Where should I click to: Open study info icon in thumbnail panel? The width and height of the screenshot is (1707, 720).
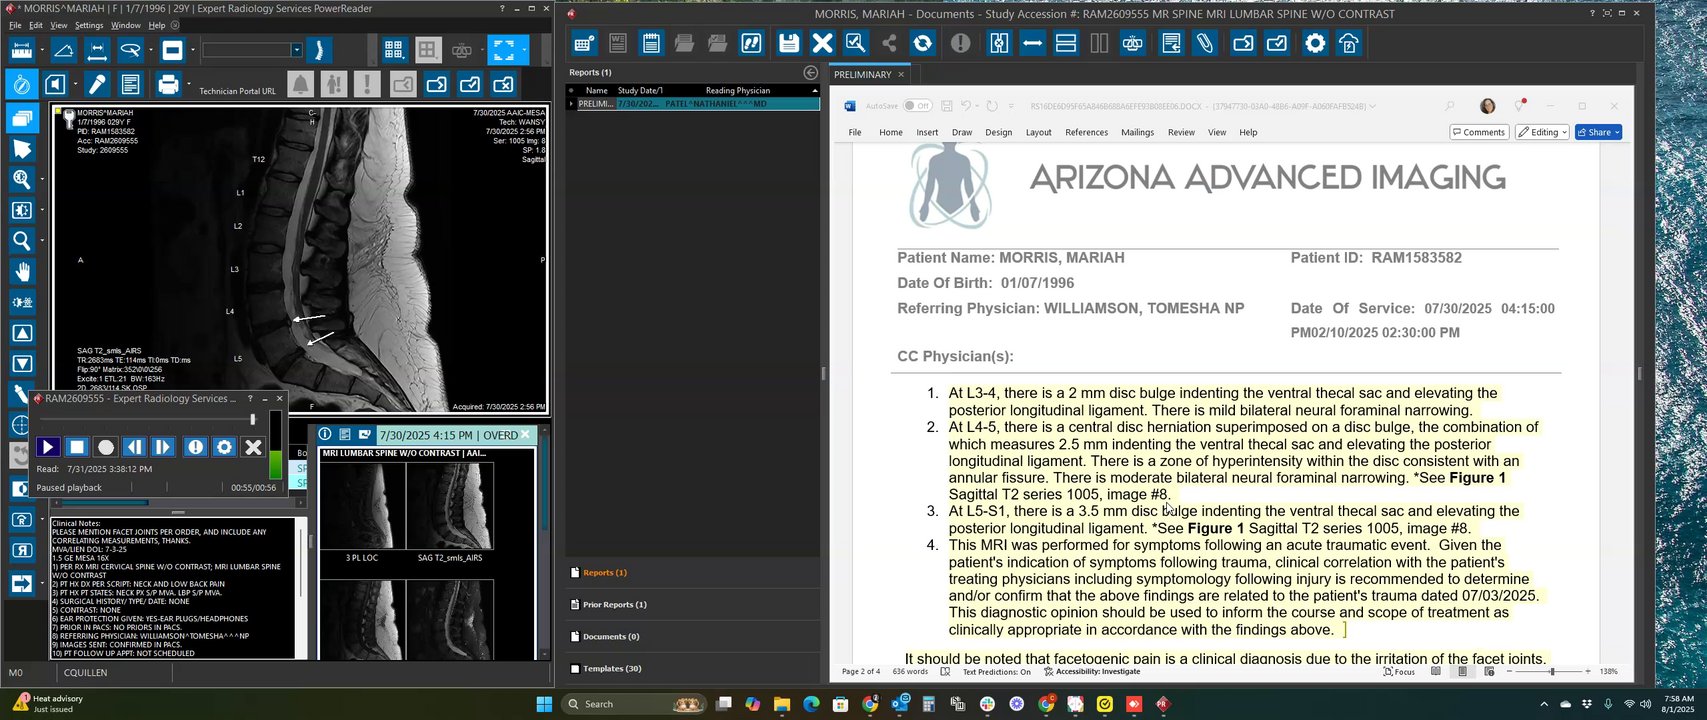point(326,435)
